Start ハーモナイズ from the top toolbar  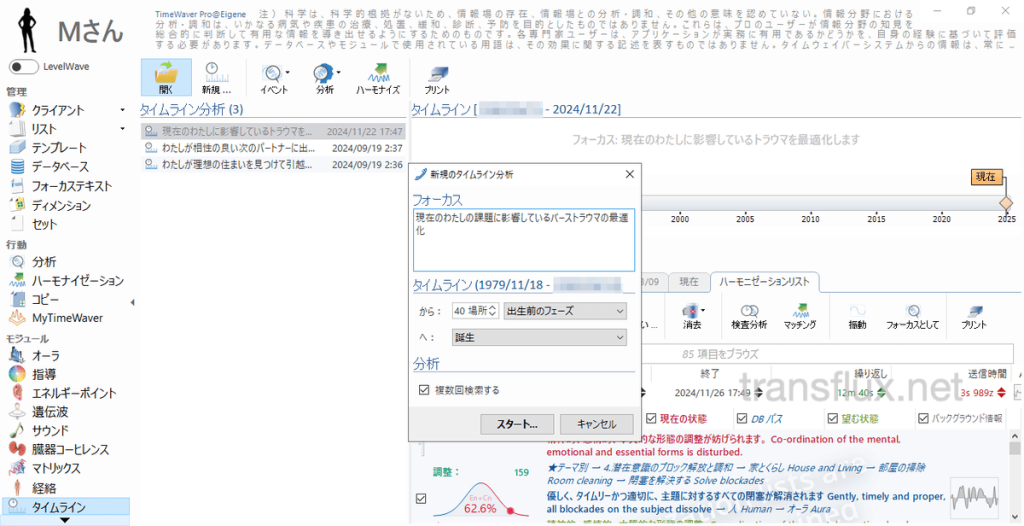pyautogui.click(x=377, y=78)
